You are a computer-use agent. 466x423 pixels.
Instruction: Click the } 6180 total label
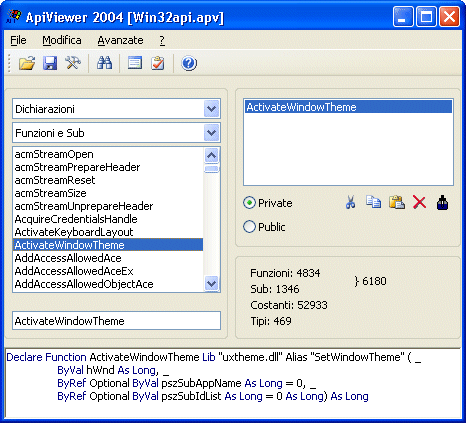370,281
